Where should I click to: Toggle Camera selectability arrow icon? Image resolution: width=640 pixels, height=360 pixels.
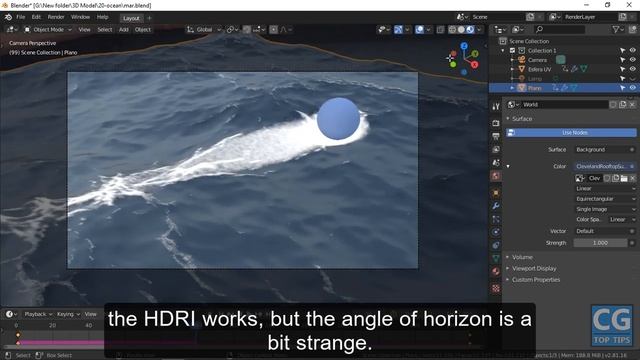pos(622,60)
